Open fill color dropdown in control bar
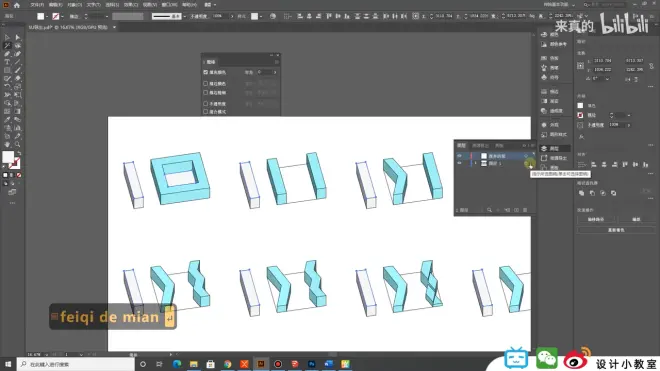The width and height of the screenshot is (660, 371). [x=47, y=16]
